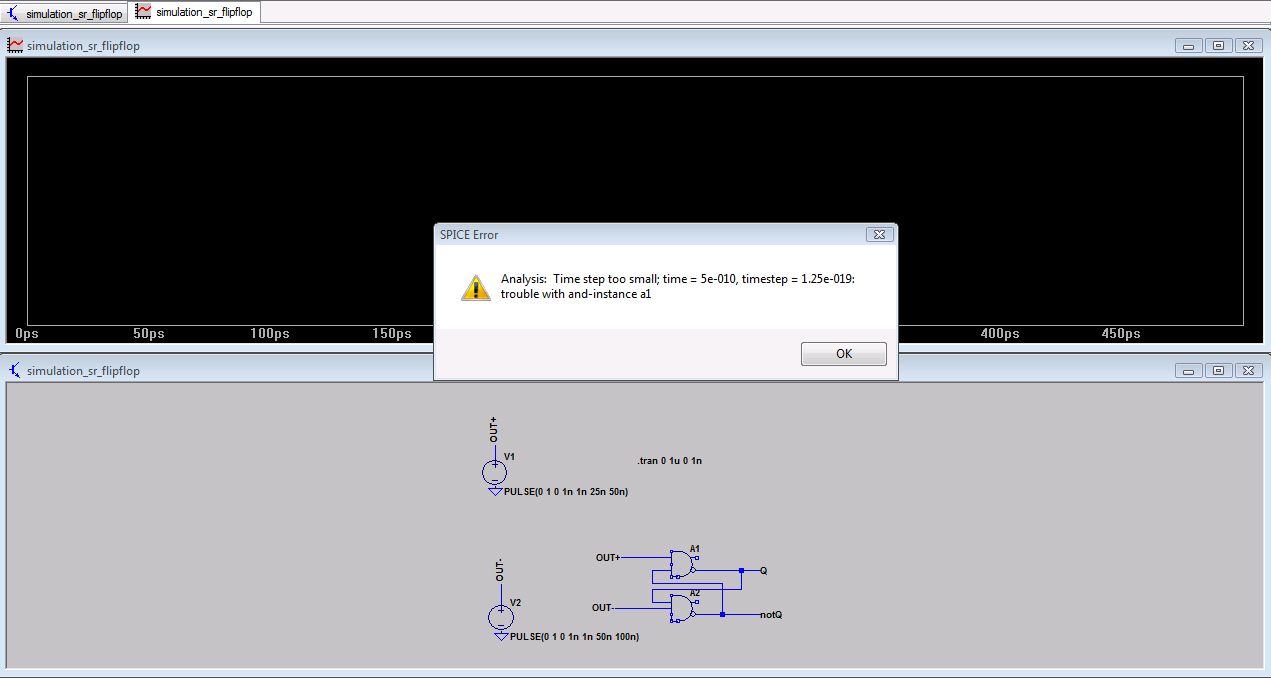Select voltage source V1 symbol
This screenshot has height=678, width=1271.
pos(494,472)
